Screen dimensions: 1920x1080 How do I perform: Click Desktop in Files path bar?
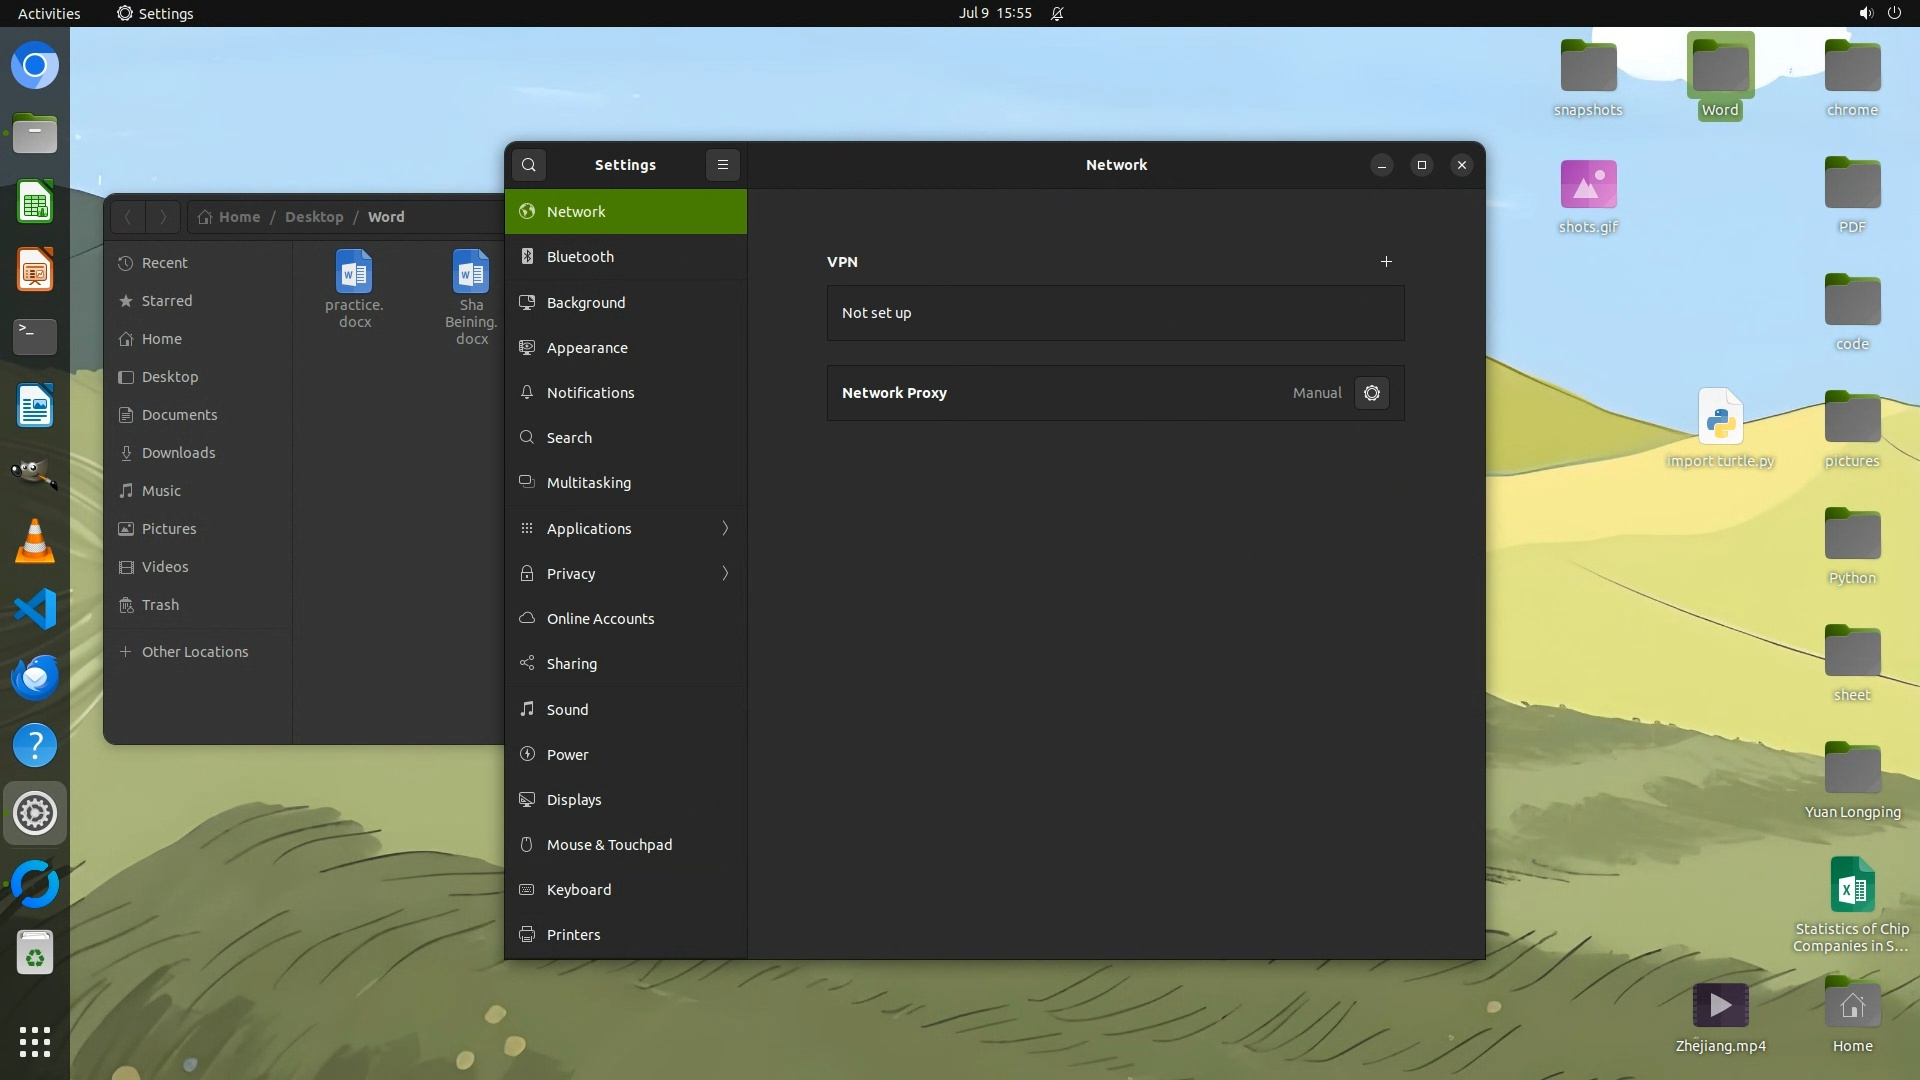(314, 217)
